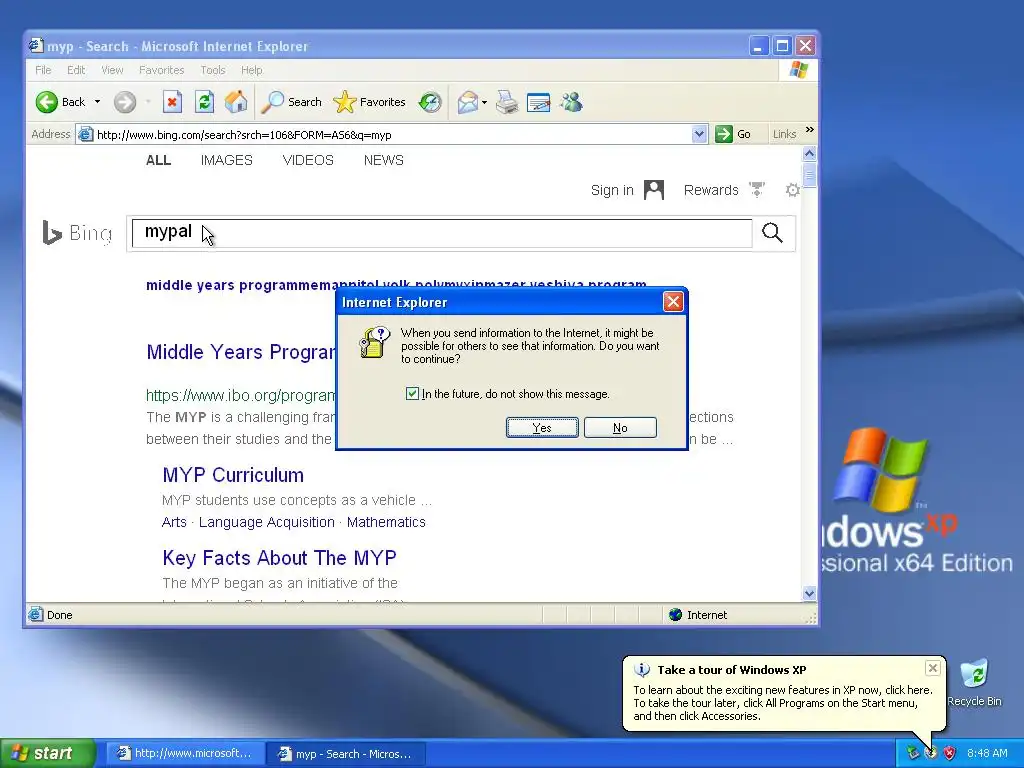
Task: Open the Search magnifier toolbar button
Action: click(291, 102)
